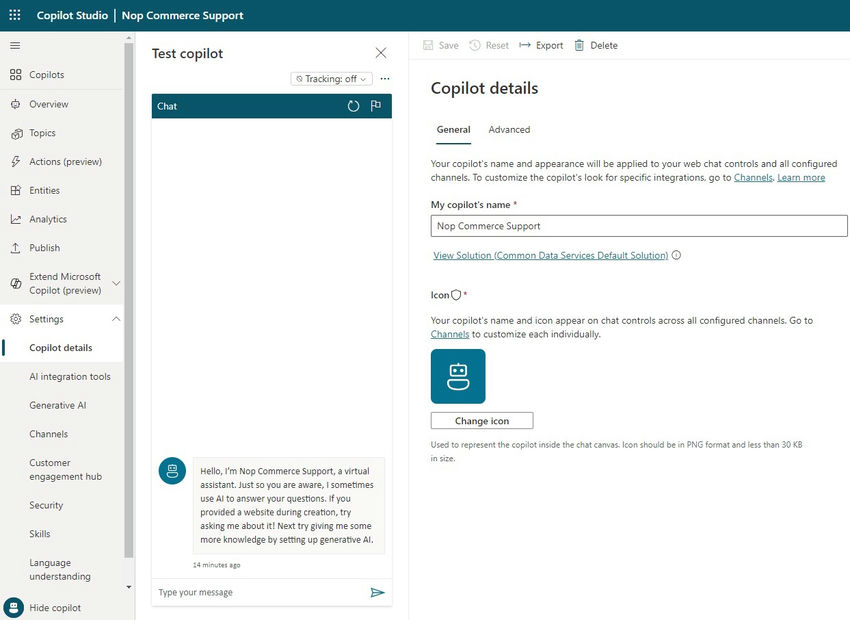
Task: Collapse the Settings section chevron
Action: tap(116, 319)
